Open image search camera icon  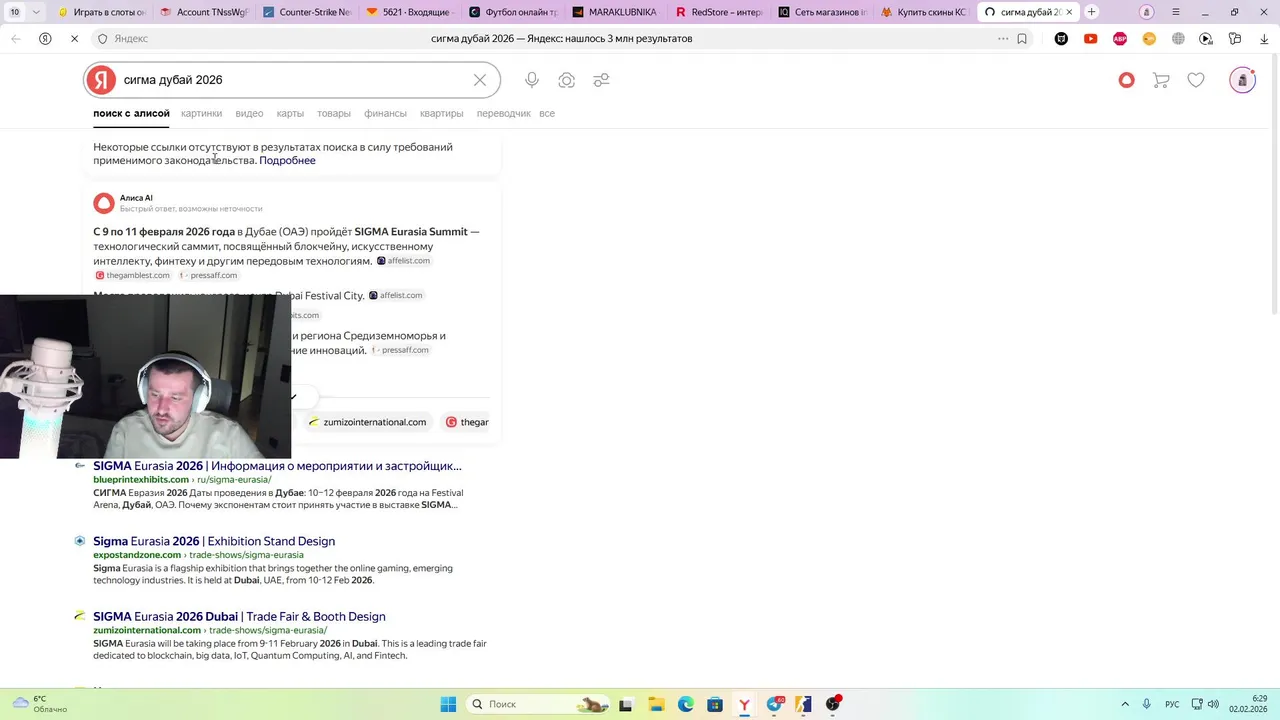(x=567, y=80)
